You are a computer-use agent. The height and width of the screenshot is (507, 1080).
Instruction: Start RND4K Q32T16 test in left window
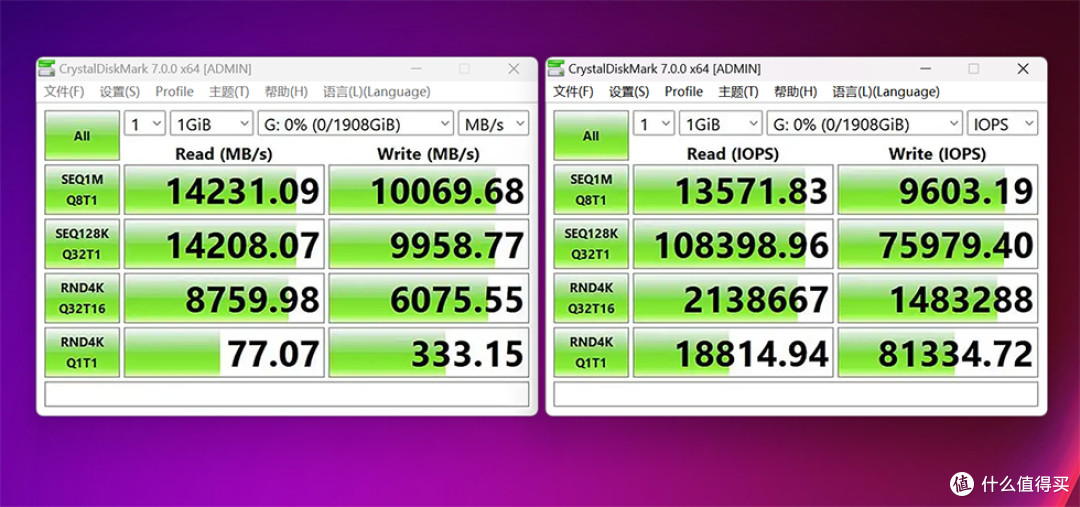(x=82, y=298)
